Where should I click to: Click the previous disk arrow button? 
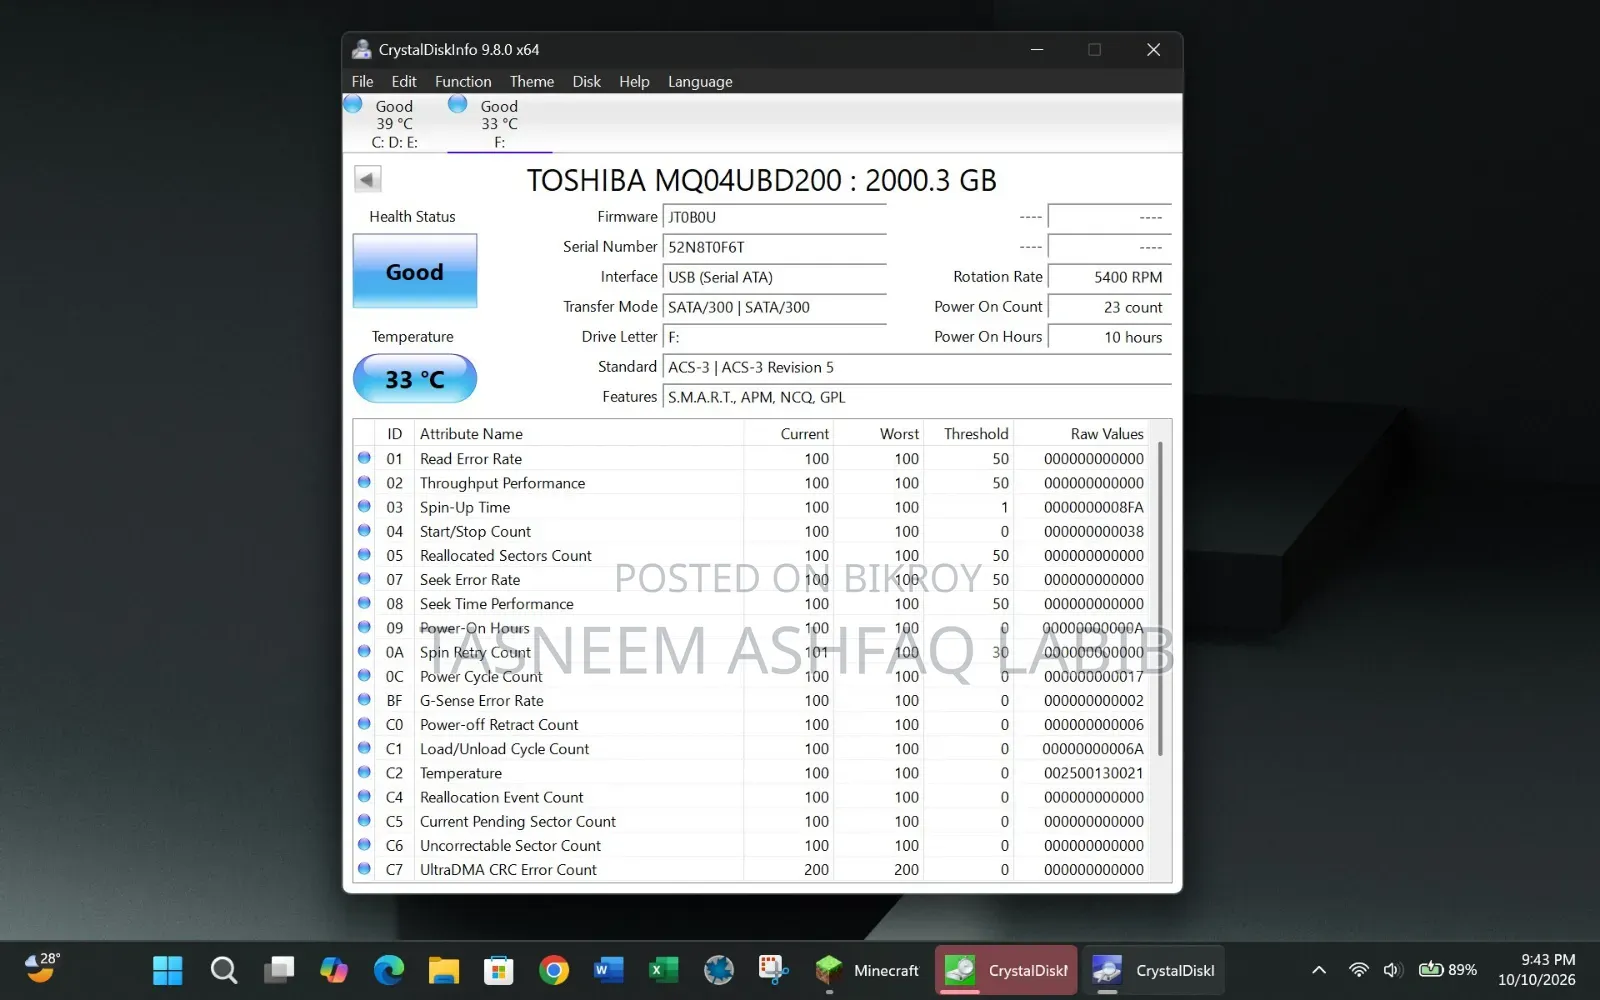(367, 179)
